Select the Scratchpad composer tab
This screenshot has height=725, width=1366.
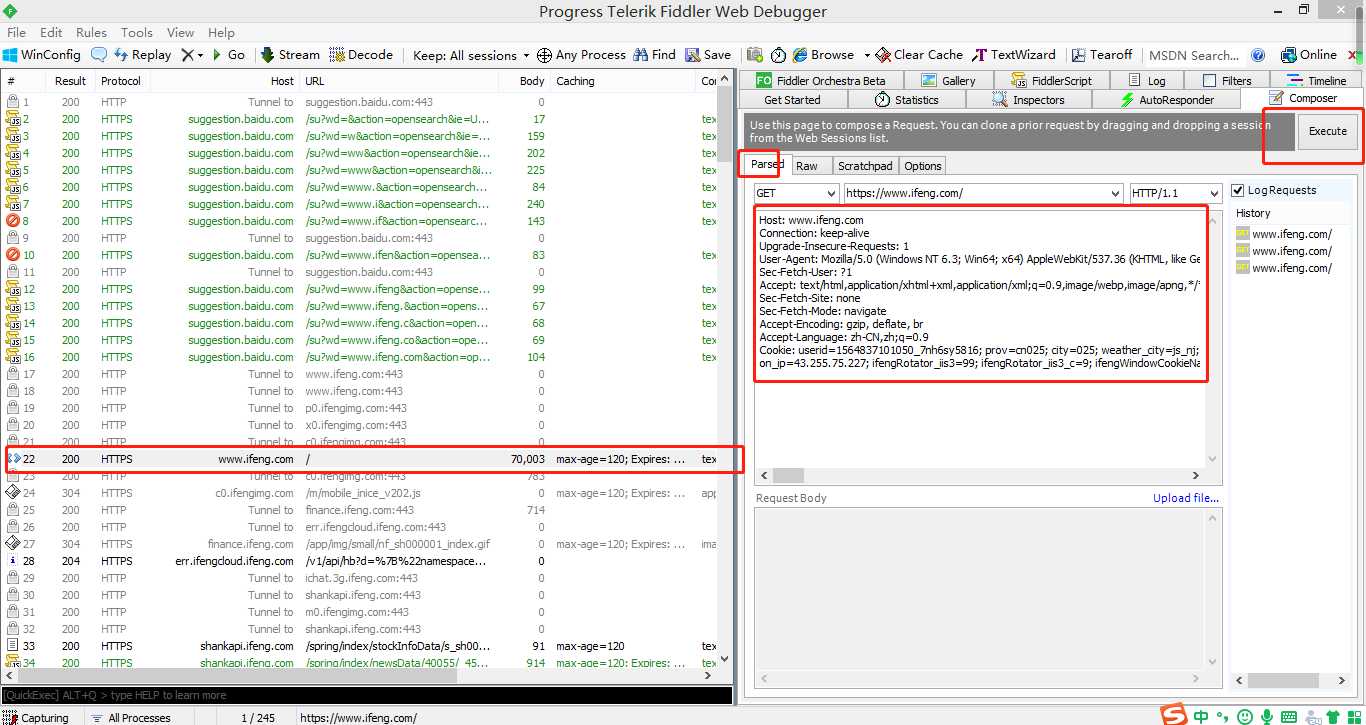(865, 166)
